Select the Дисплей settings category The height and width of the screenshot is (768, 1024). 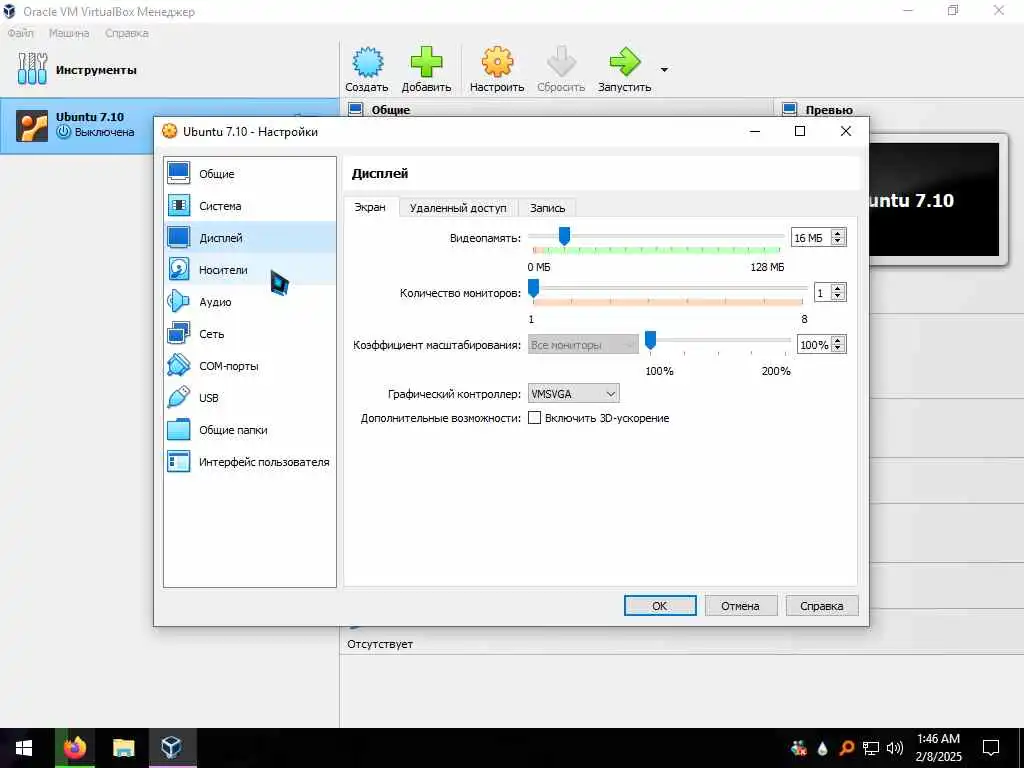(249, 238)
